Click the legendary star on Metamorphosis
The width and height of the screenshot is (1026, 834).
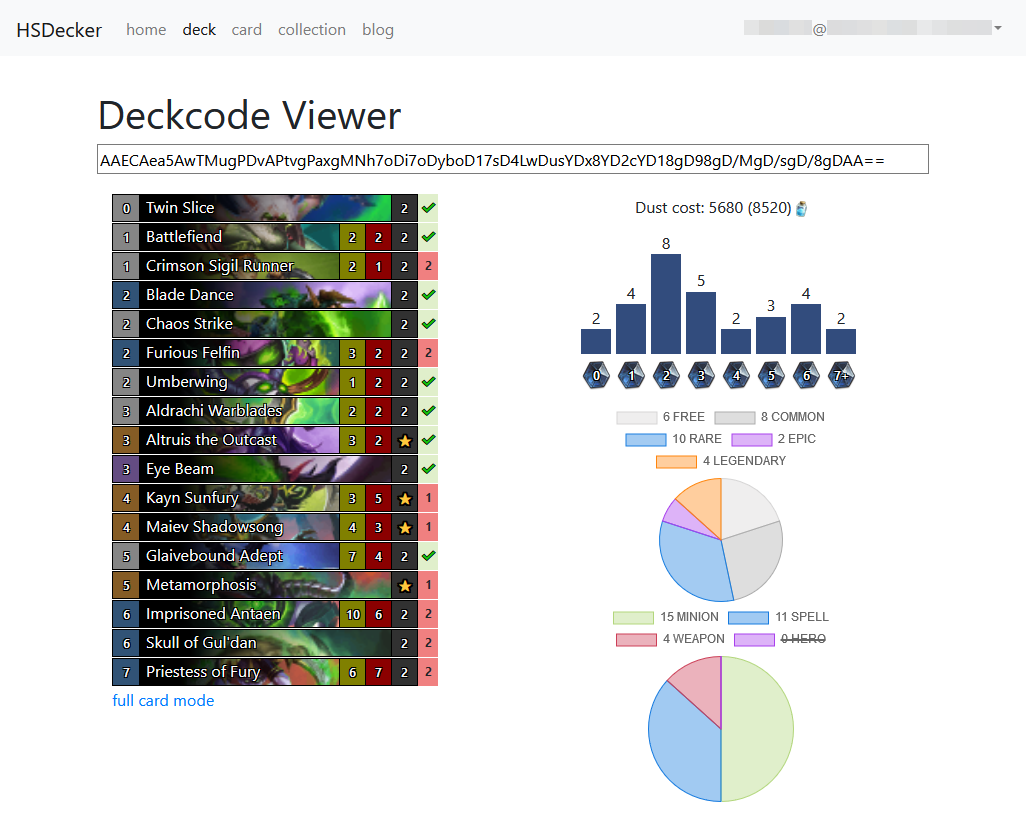pyautogui.click(x=404, y=585)
